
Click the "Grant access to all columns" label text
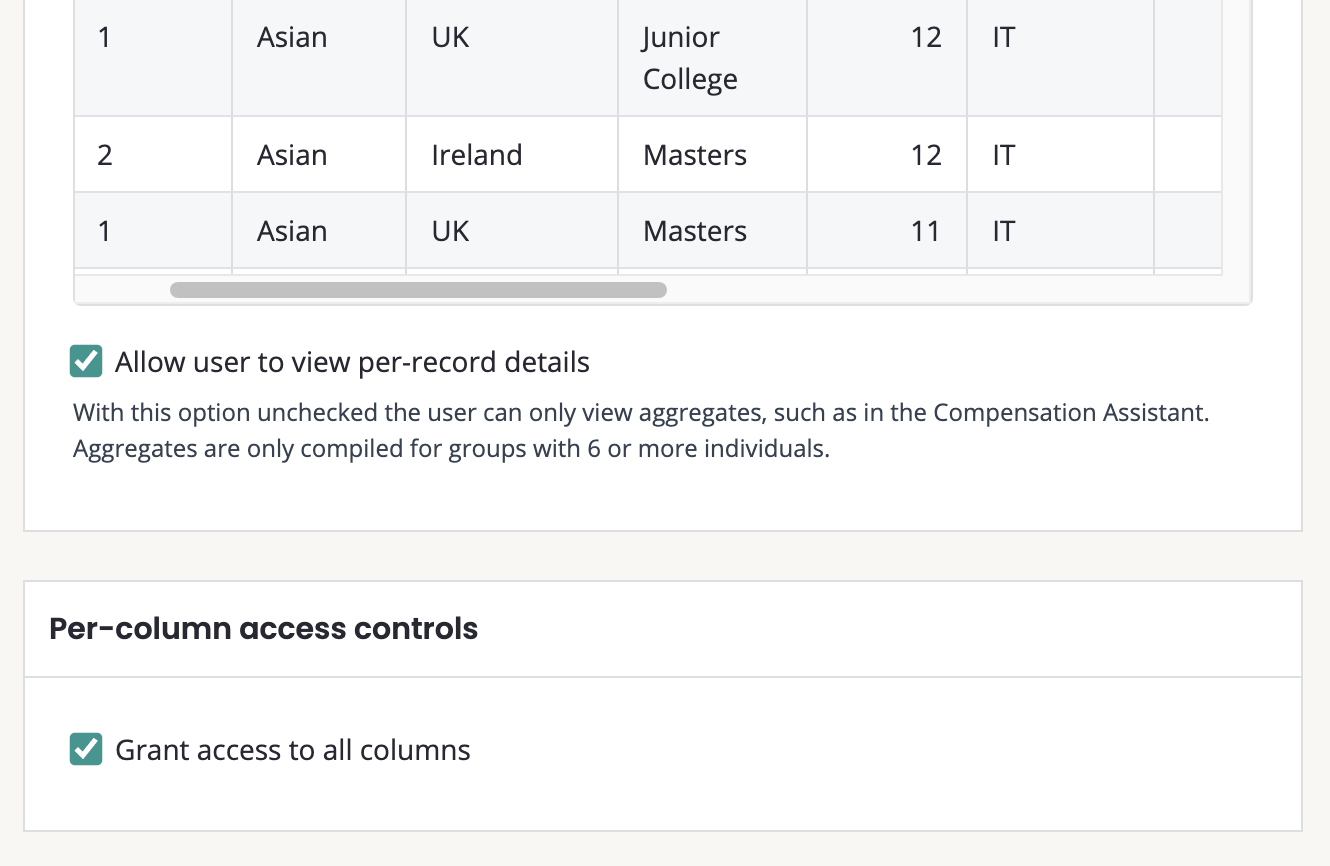click(293, 750)
